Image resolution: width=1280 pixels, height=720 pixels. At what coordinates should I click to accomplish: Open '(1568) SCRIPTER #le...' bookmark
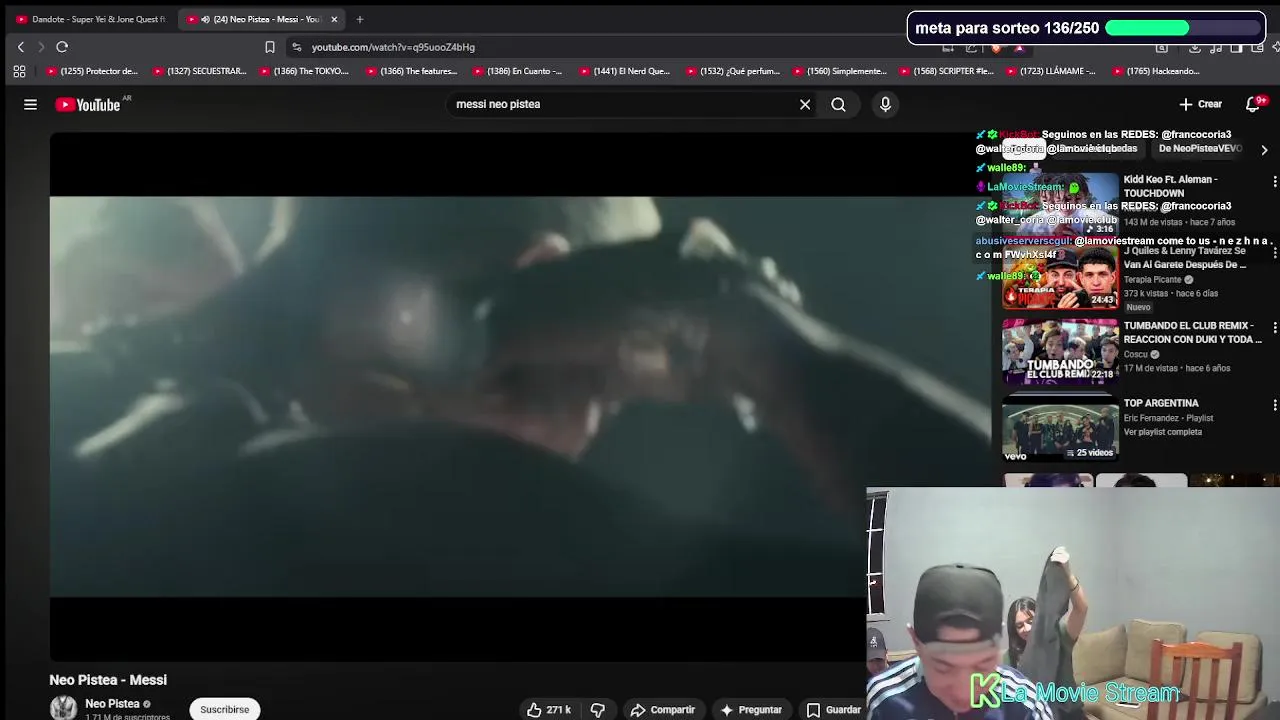coord(946,71)
